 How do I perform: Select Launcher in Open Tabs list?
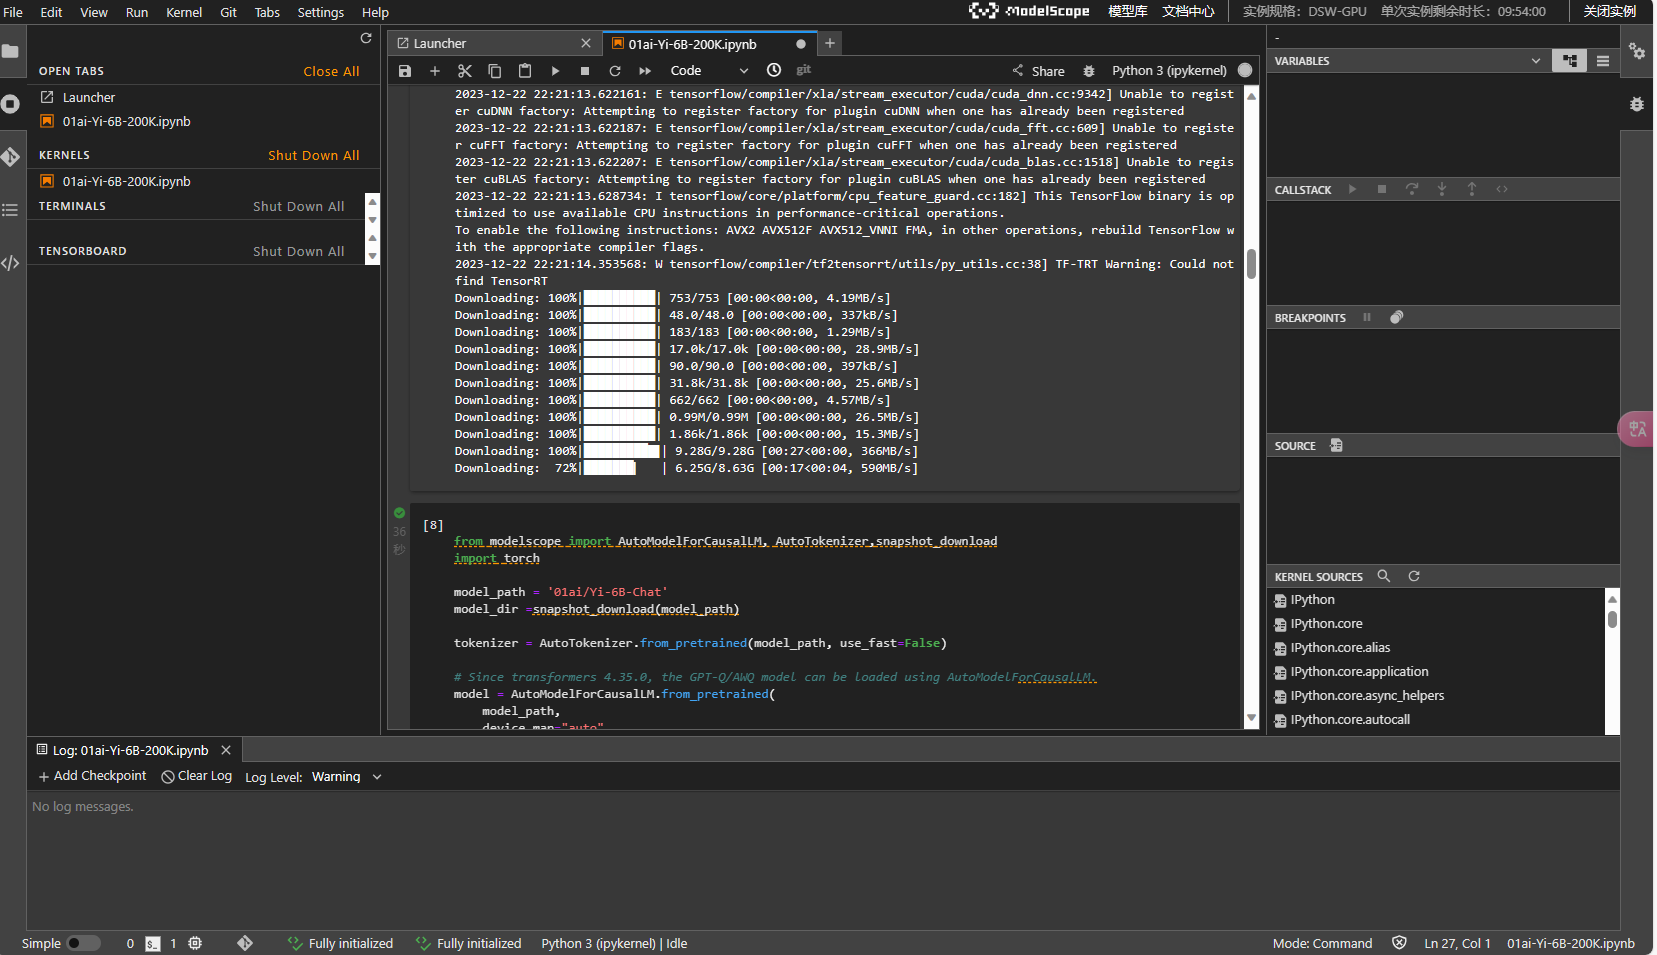pyautogui.click(x=203, y=97)
